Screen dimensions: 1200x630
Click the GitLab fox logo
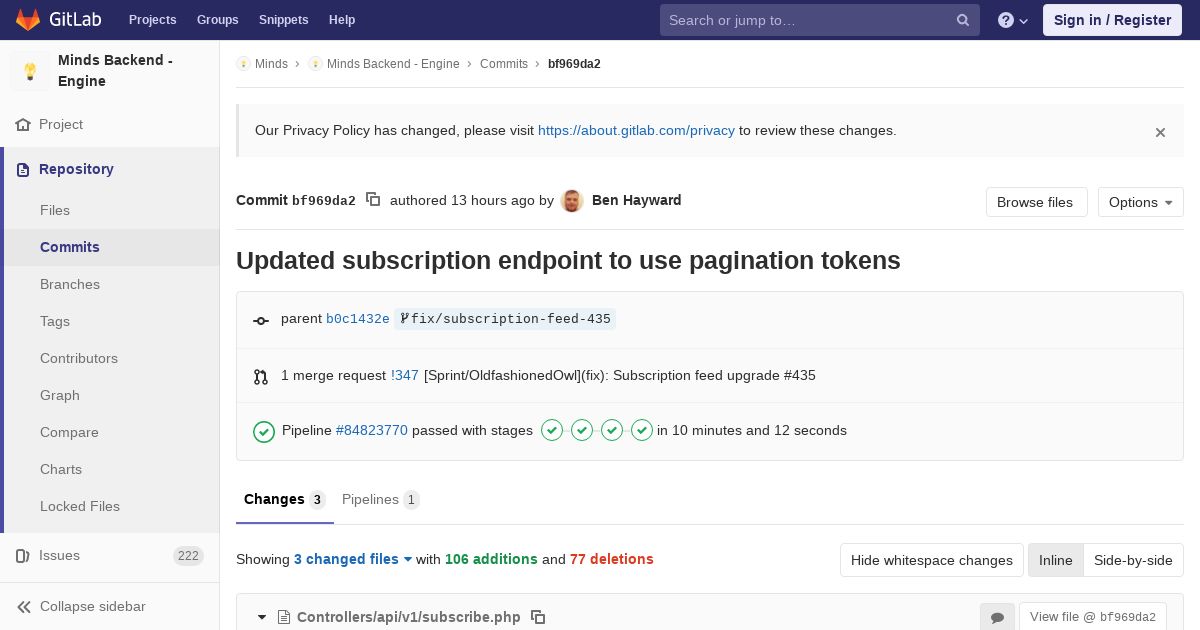coord(28,20)
